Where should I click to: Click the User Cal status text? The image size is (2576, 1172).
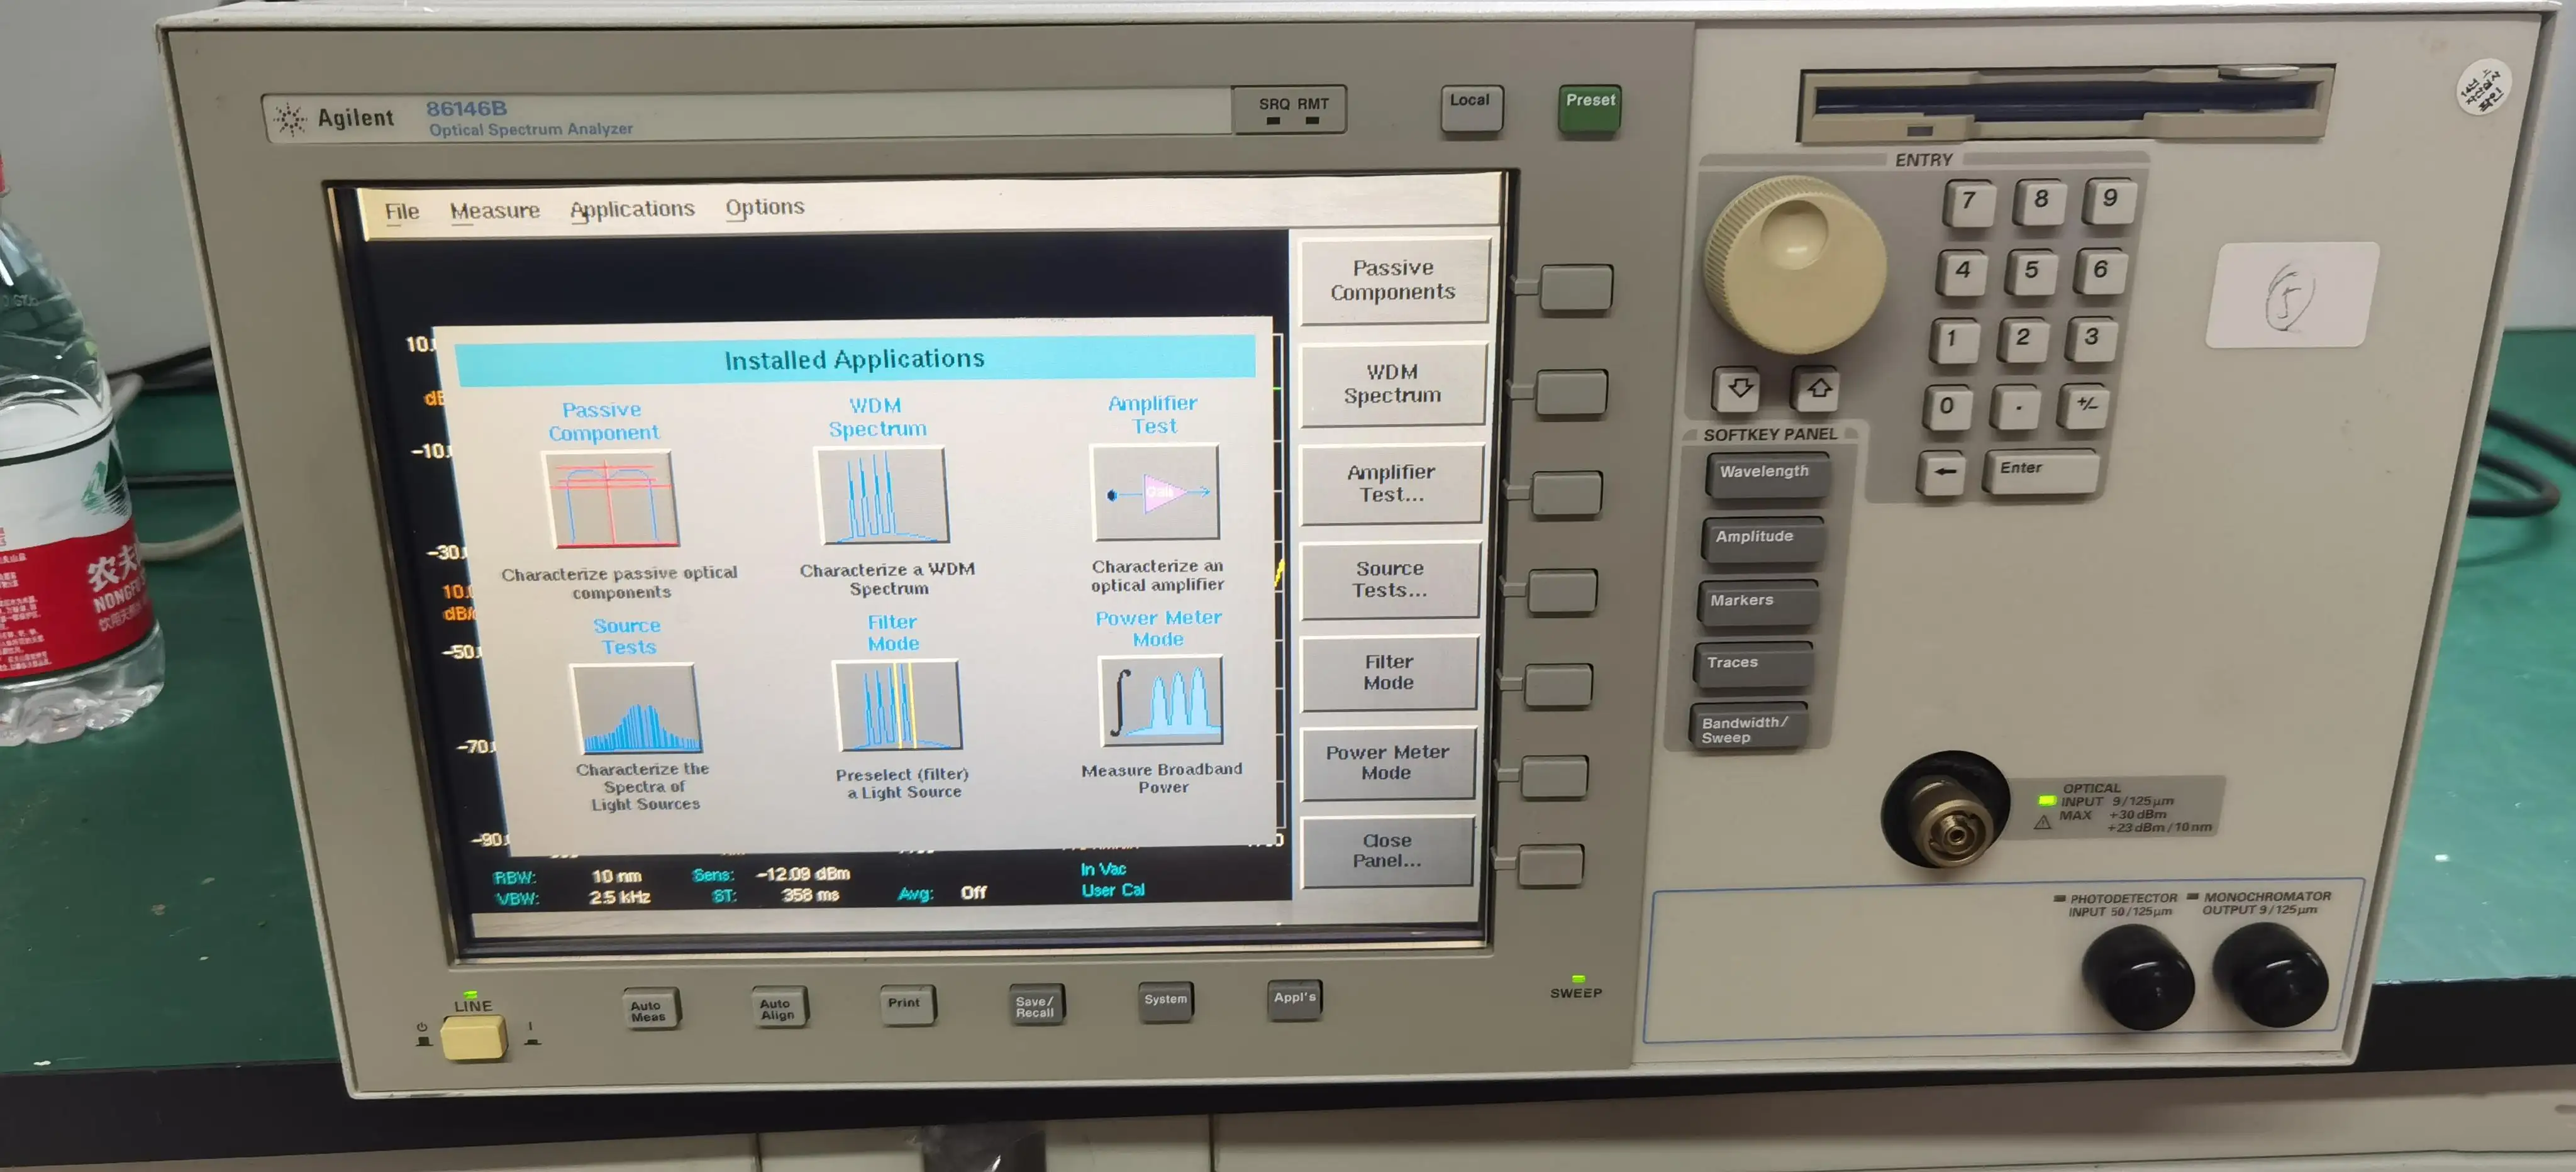click(1113, 890)
